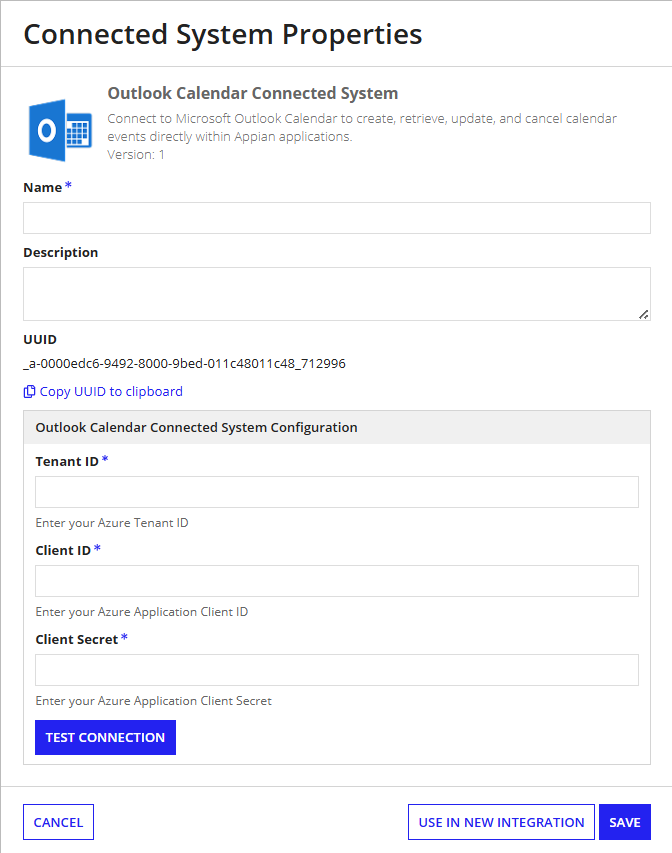The height and width of the screenshot is (853, 672).
Task: Select the UUID value text
Action: [184, 363]
